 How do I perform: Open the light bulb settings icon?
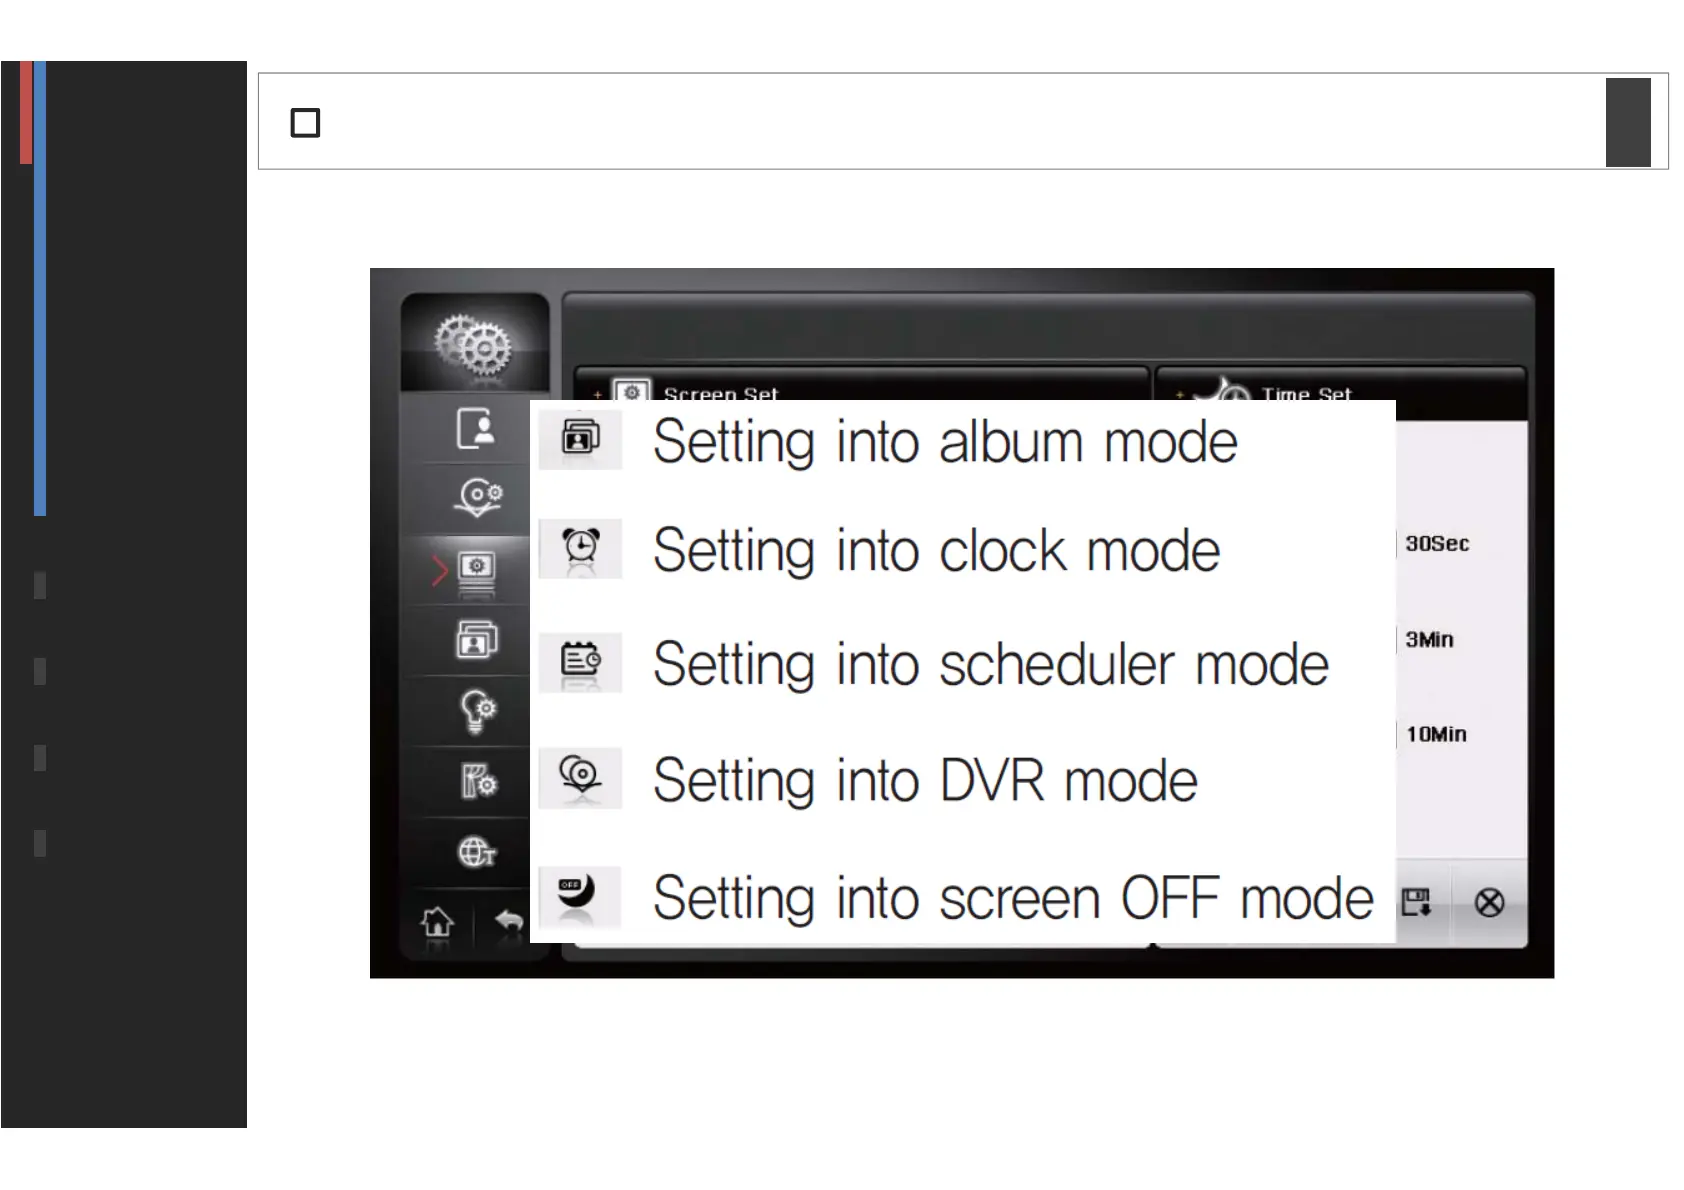point(477,711)
